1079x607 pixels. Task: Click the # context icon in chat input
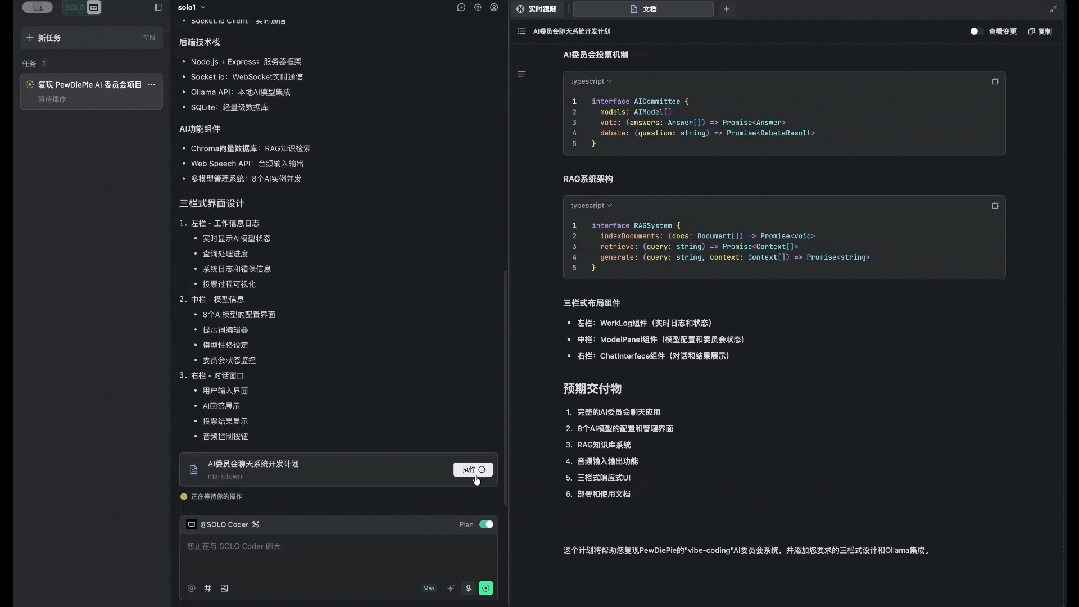[x=208, y=588]
